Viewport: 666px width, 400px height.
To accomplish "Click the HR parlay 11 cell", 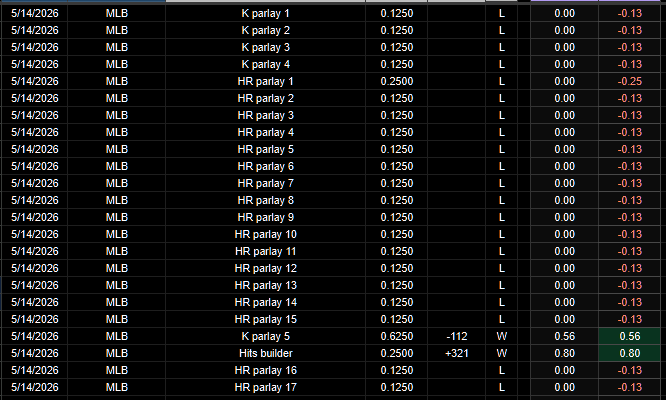I will (x=265, y=251).
